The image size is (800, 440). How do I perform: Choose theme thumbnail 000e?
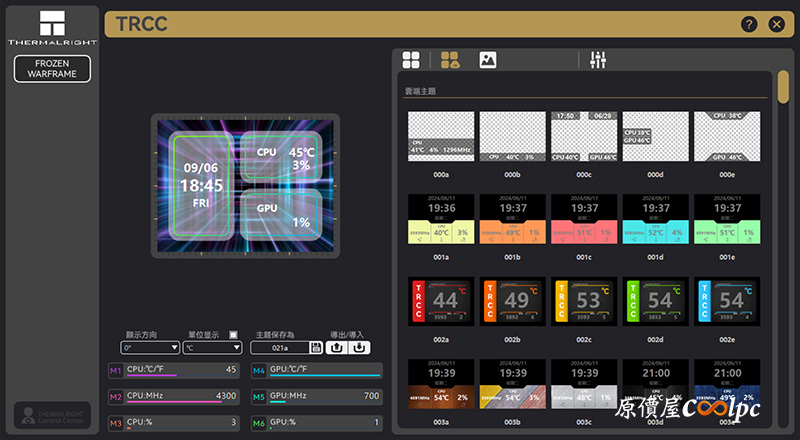pos(727,136)
